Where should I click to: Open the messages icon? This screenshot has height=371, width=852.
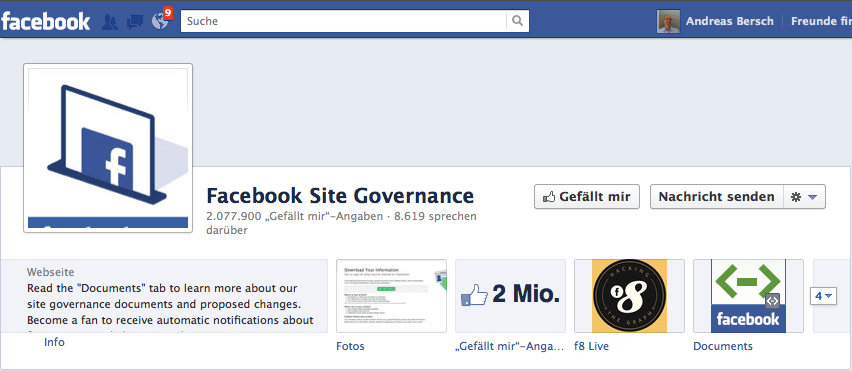point(135,22)
